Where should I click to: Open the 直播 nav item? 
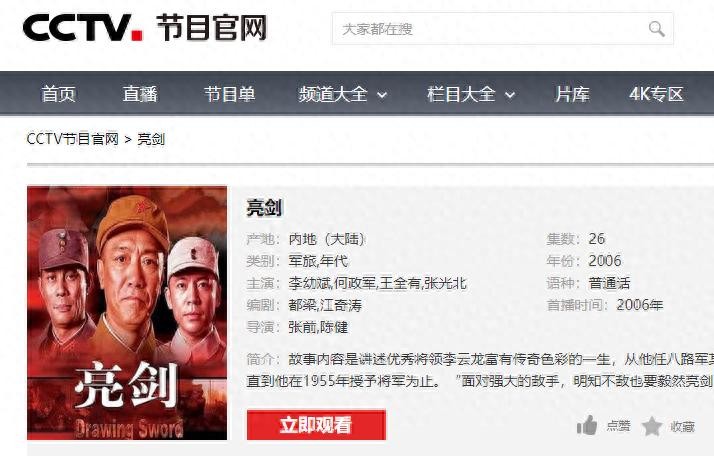(x=140, y=94)
